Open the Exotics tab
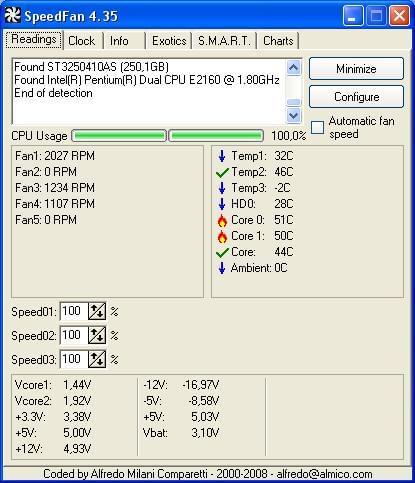Screen dimensions: 415x483 [x=169, y=41]
